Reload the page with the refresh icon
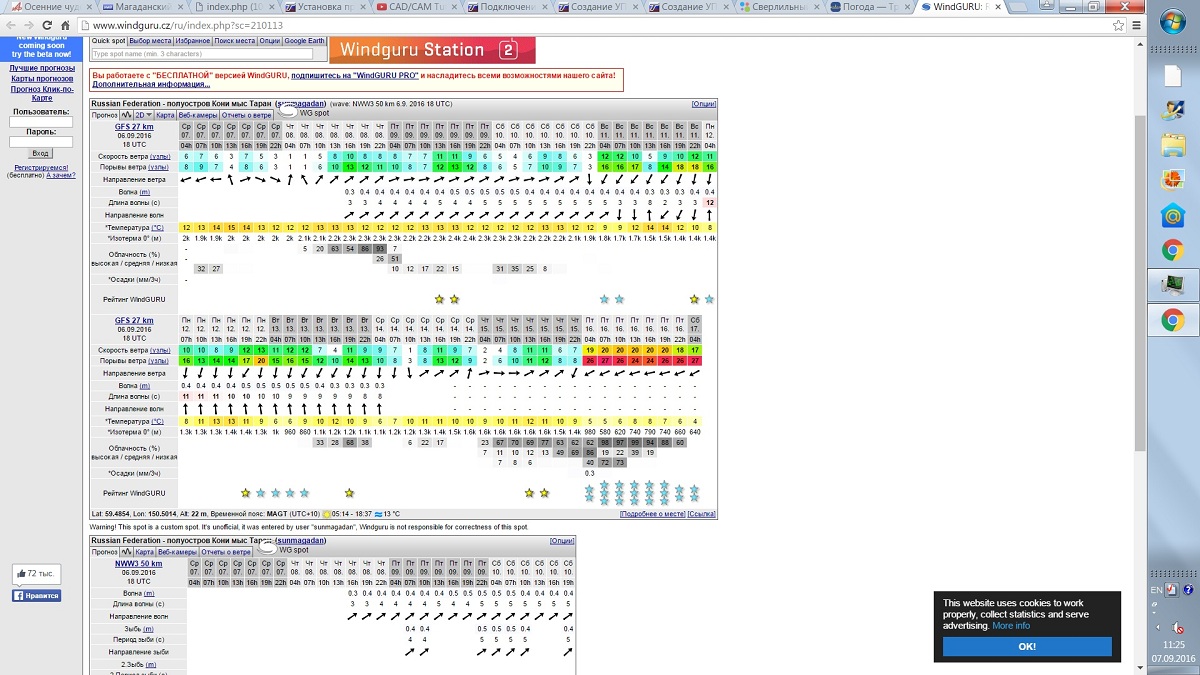Viewport: 1200px width, 675px height. [x=45, y=25]
